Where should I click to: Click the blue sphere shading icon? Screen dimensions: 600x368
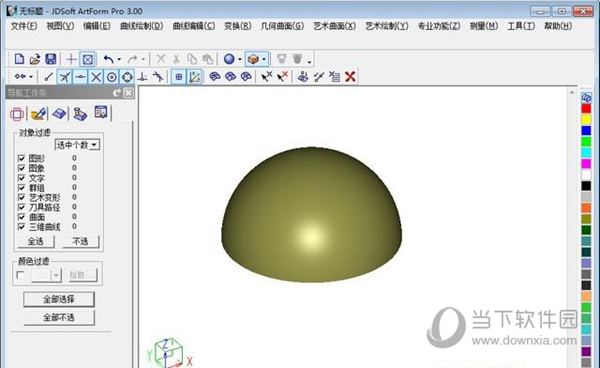pos(229,59)
